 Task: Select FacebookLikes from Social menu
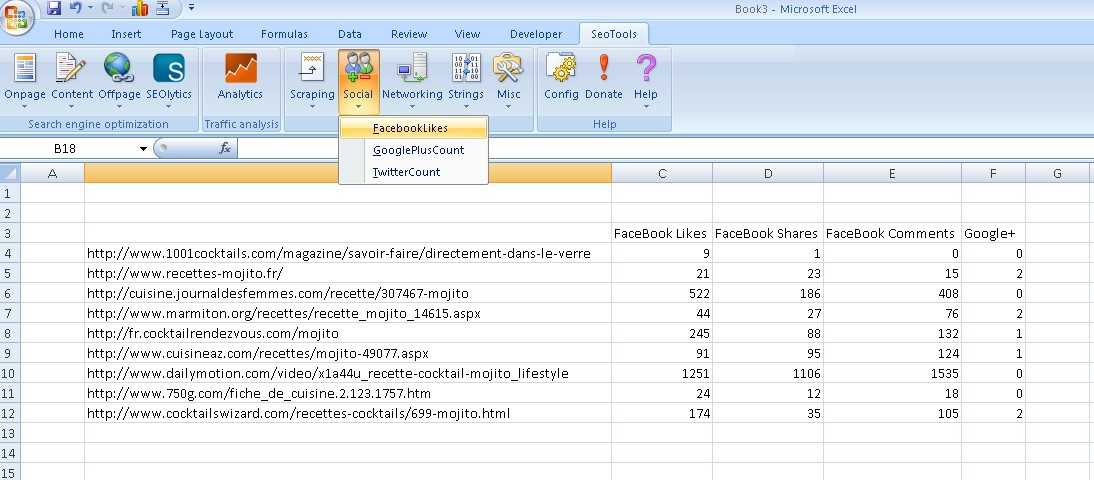410,128
